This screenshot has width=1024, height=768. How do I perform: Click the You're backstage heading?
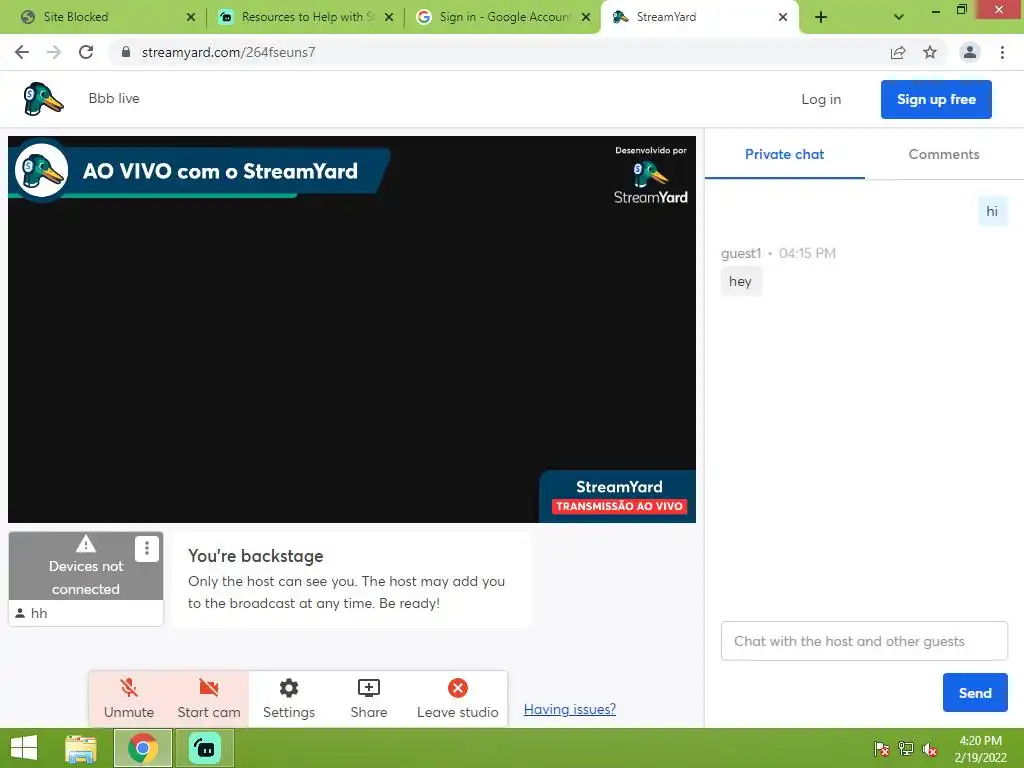[x=255, y=556]
